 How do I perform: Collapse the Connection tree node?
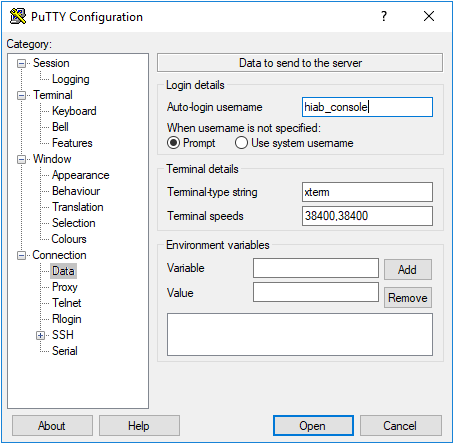click(x=21, y=255)
